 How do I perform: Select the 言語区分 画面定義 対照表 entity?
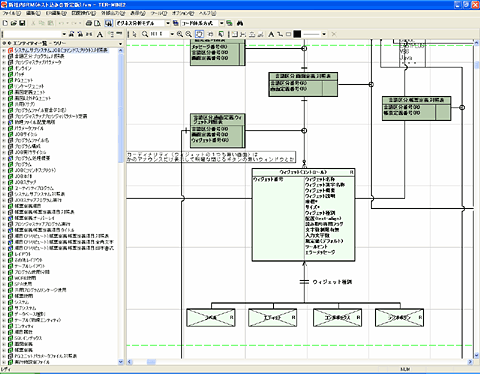click(x=303, y=84)
